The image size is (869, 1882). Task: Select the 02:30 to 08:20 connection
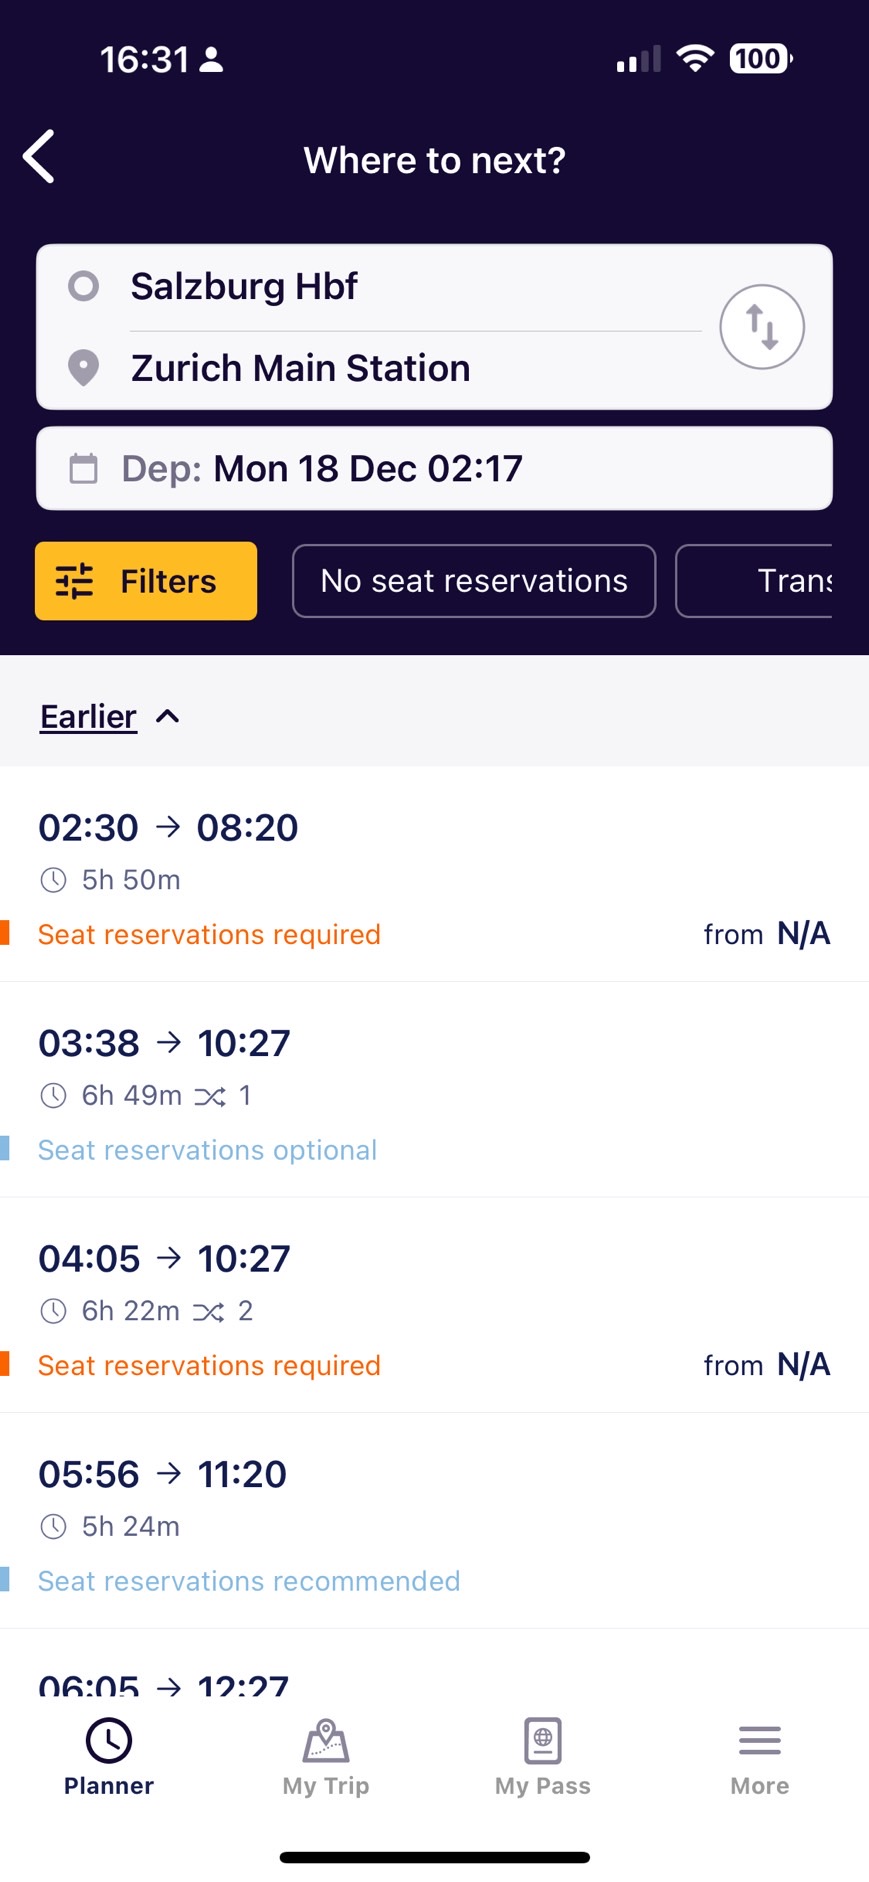(x=434, y=875)
